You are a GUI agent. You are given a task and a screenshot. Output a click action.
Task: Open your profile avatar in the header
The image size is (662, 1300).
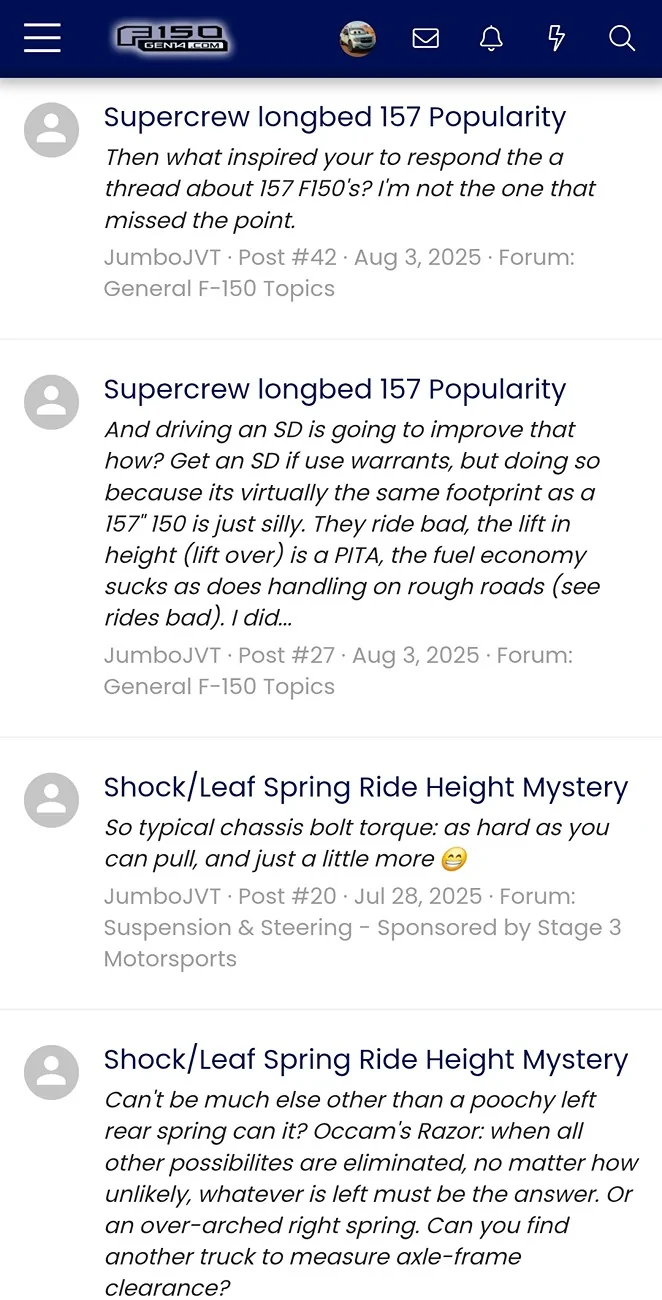coord(357,38)
